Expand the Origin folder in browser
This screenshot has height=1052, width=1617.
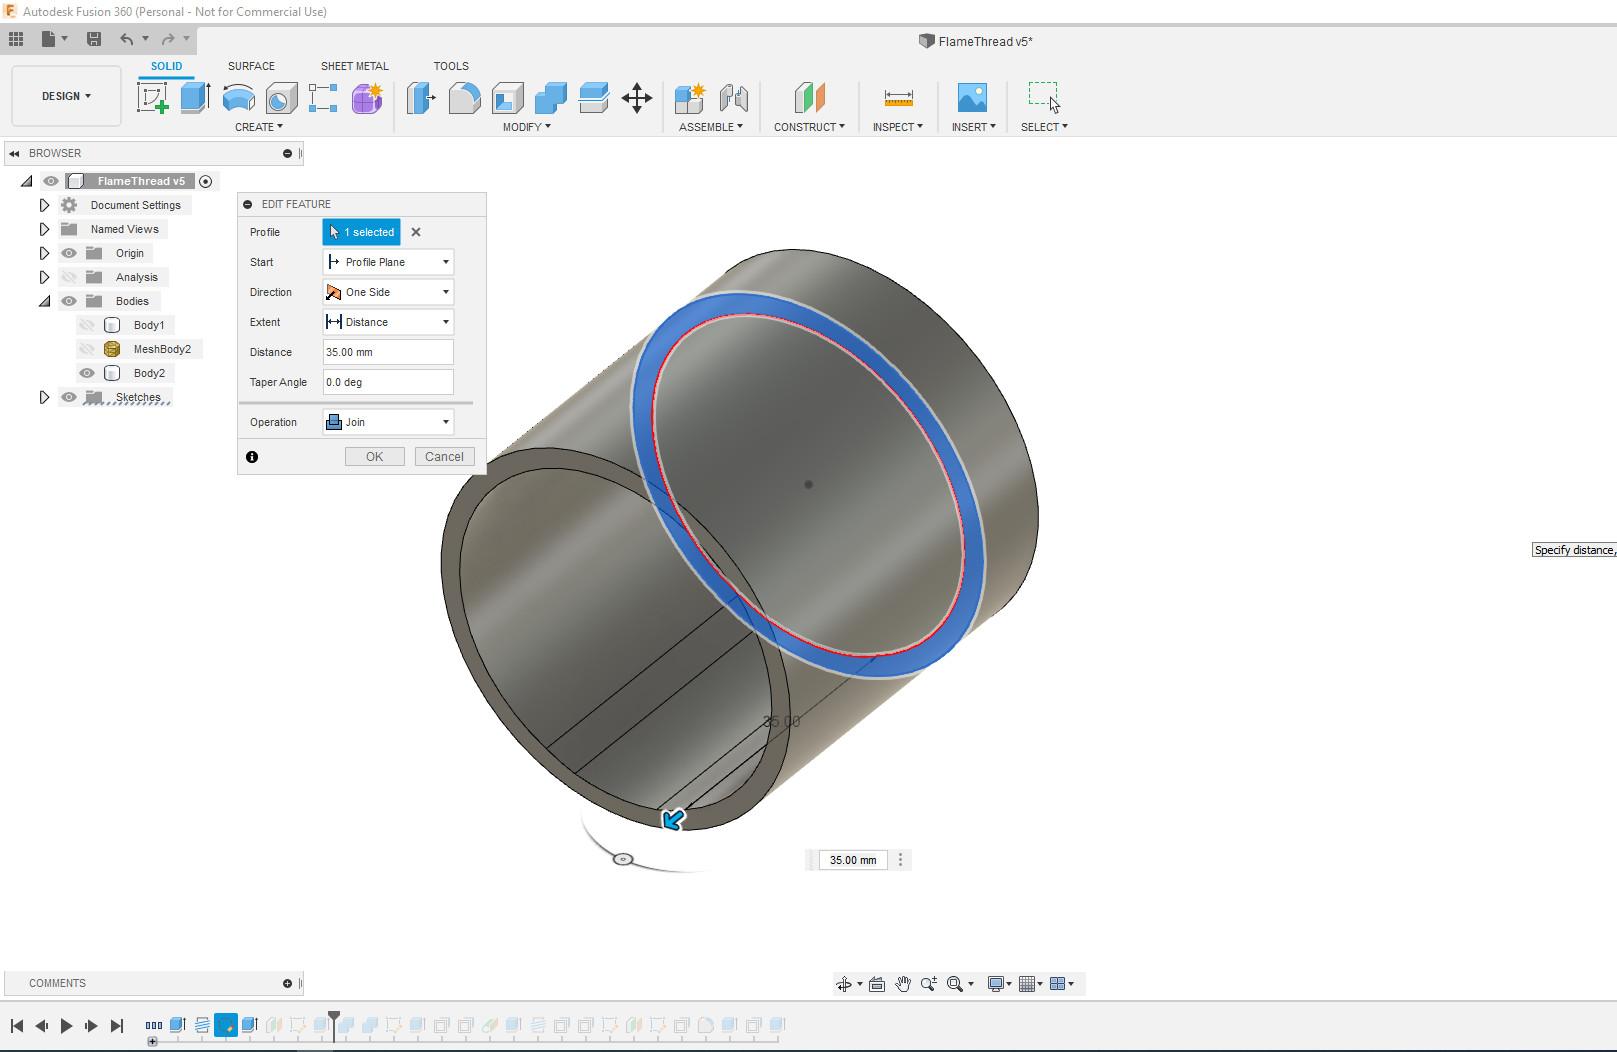point(44,253)
